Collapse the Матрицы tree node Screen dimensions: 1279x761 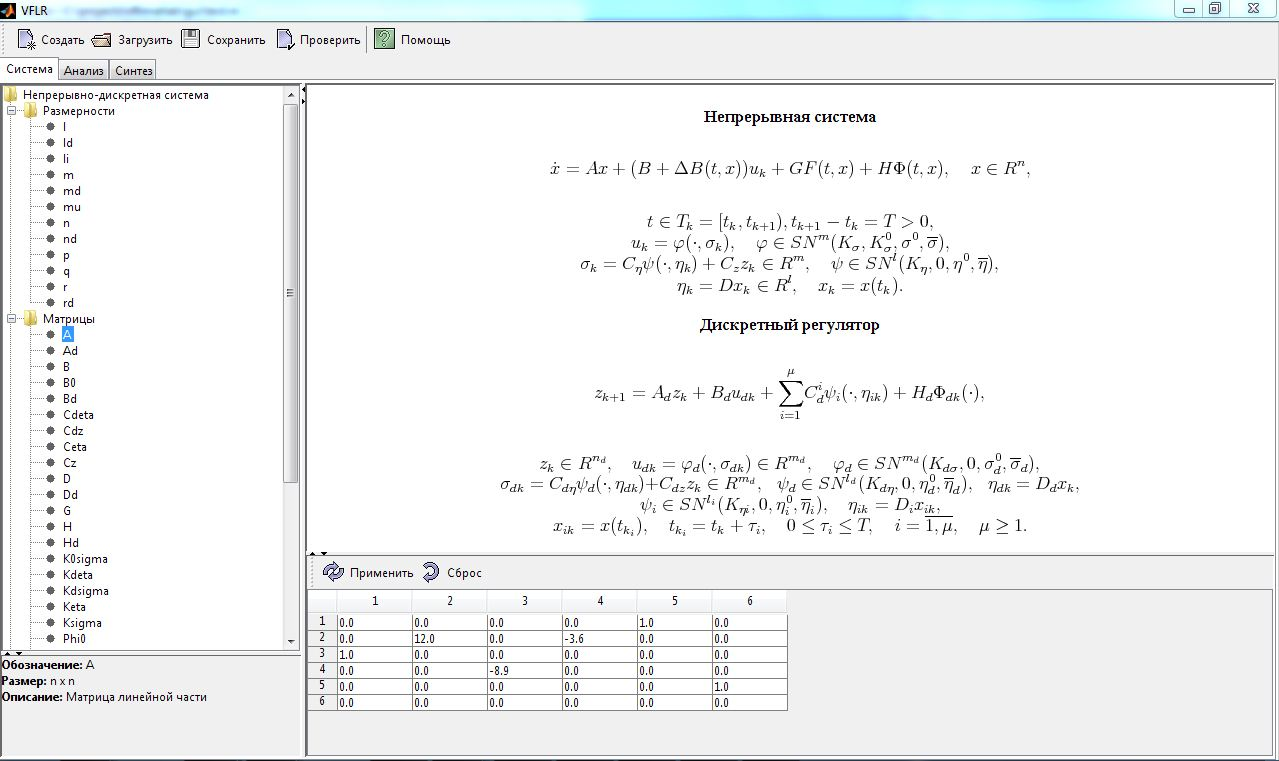(11, 319)
